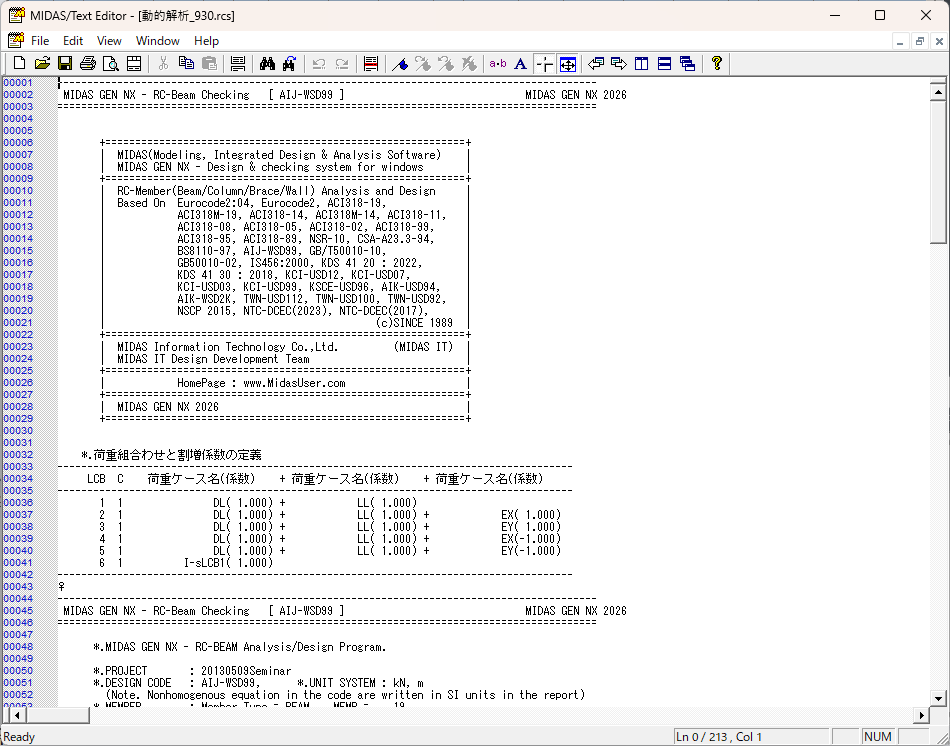
Task: Save the document with floppy disk icon
Action: (x=65, y=64)
